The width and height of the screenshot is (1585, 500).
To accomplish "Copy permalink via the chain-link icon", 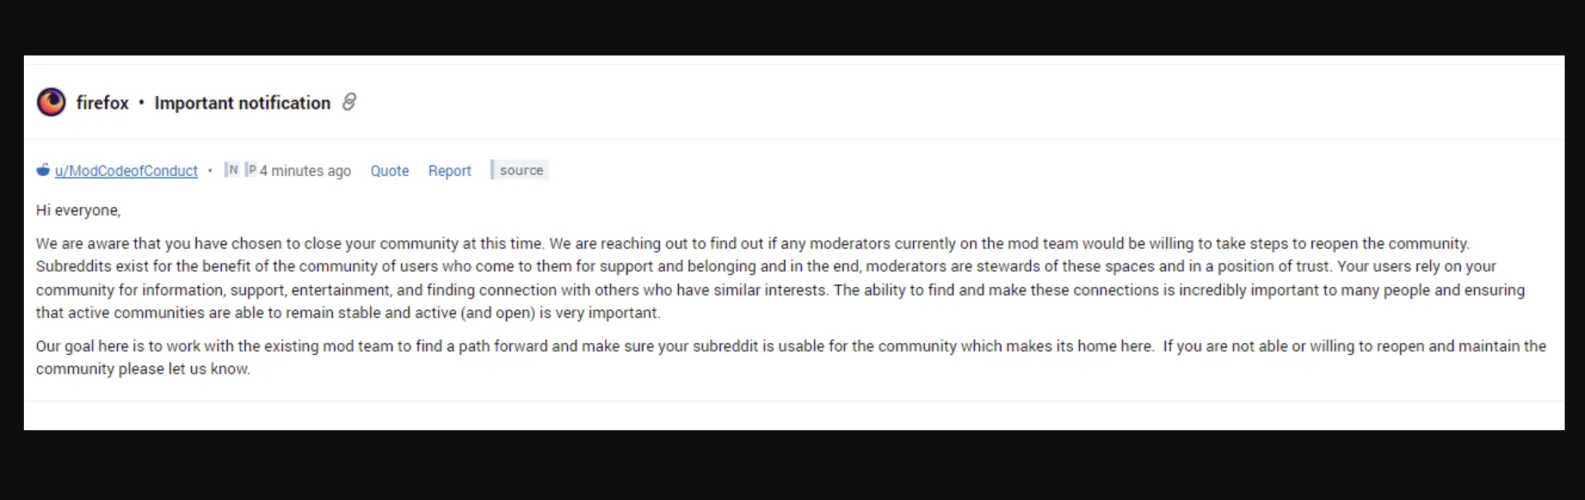I will coord(349,102).
